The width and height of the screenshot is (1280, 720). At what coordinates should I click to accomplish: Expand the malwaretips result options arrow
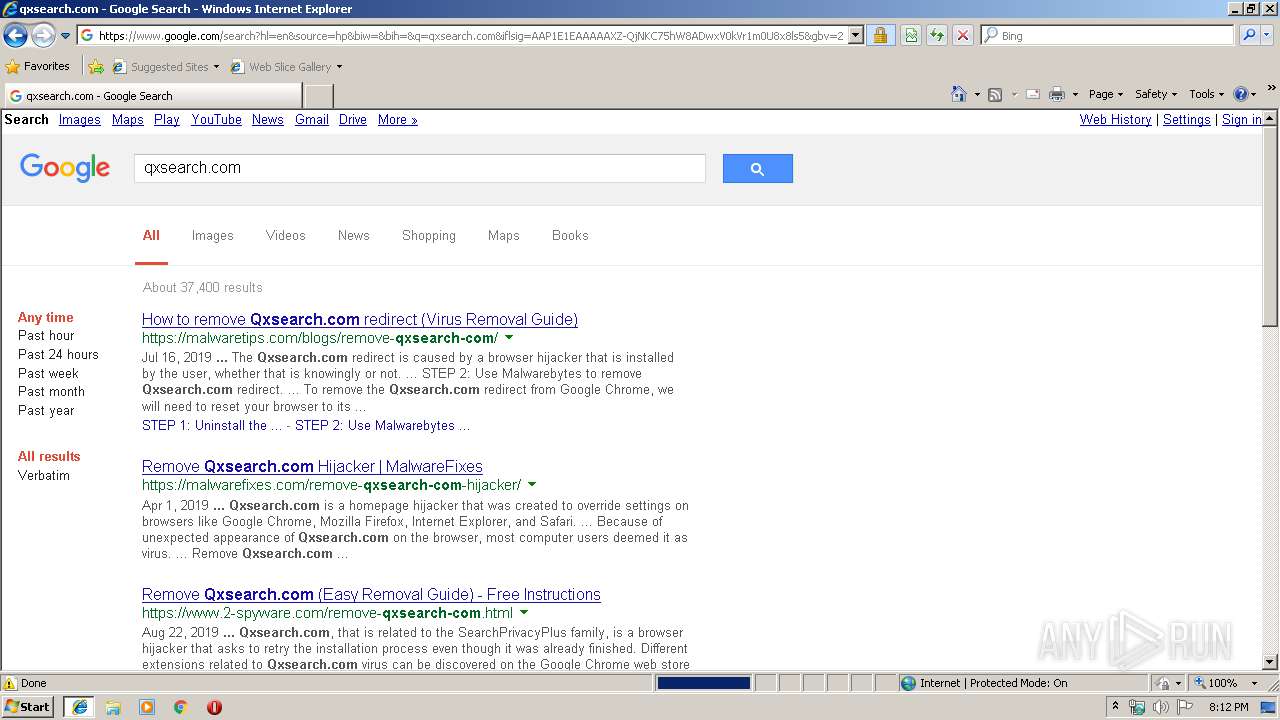pos(509,338)
